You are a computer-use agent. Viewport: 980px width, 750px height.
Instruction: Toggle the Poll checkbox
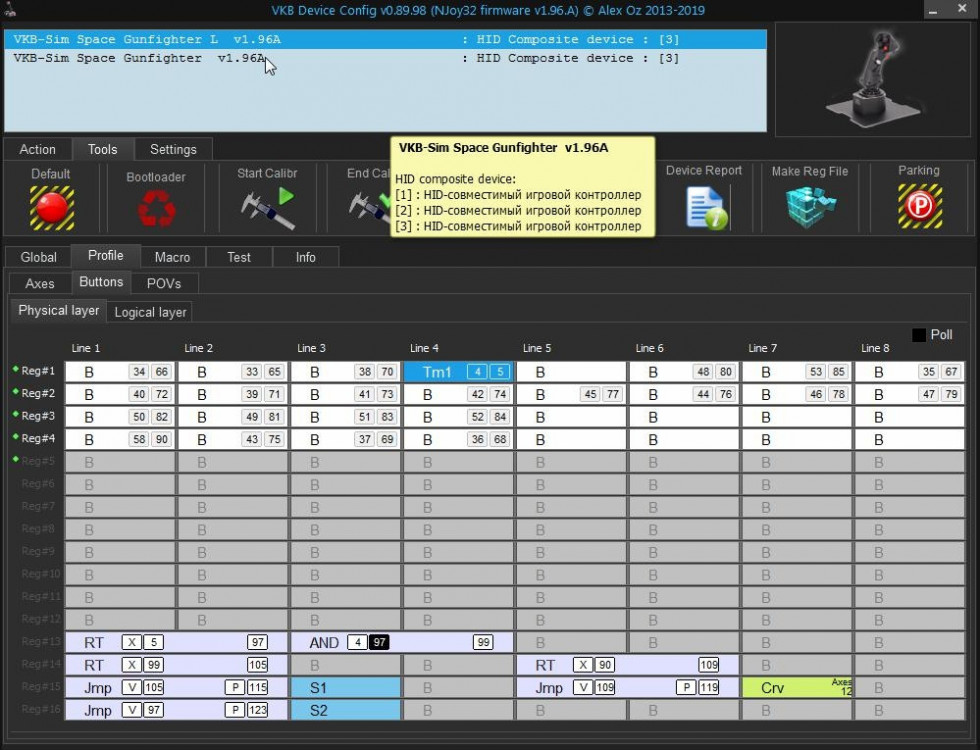pyautogui.click(x=918, y=335)
